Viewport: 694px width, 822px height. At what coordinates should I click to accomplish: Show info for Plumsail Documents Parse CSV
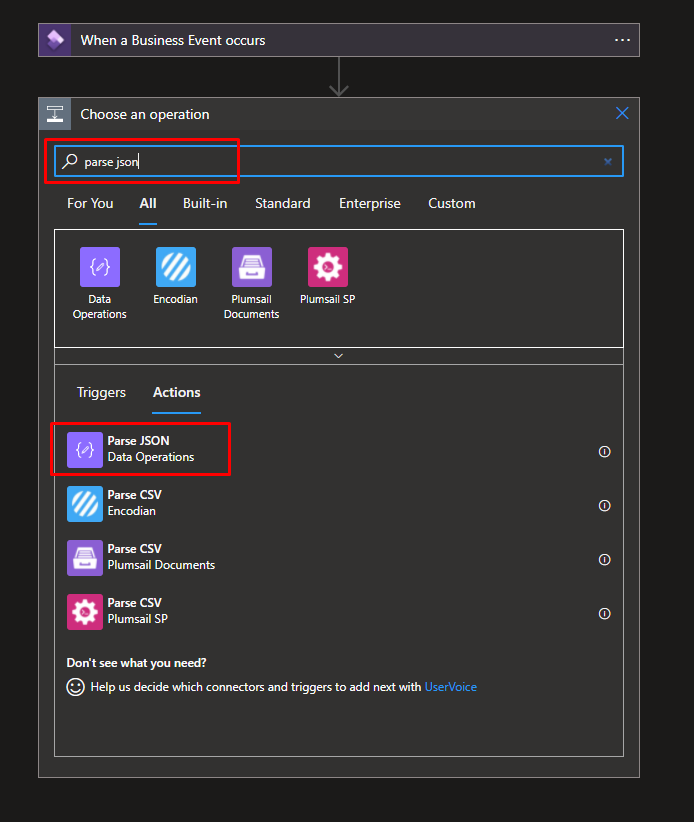(x=604, y=559)
